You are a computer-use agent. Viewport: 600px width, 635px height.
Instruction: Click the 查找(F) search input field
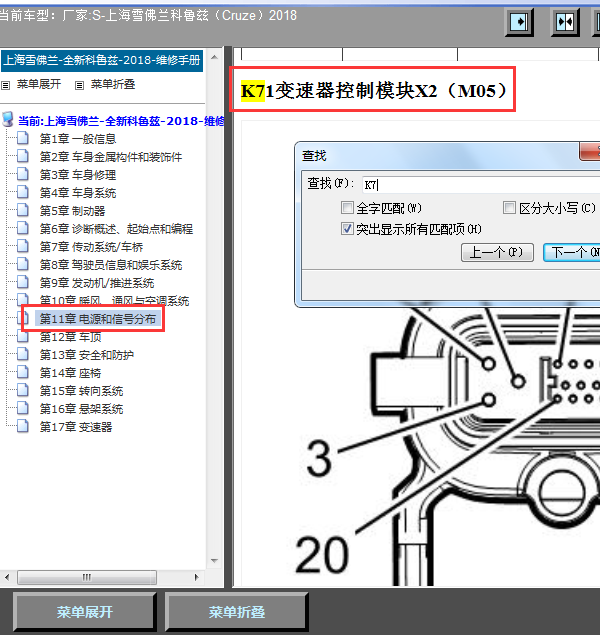tap(481, 185)
